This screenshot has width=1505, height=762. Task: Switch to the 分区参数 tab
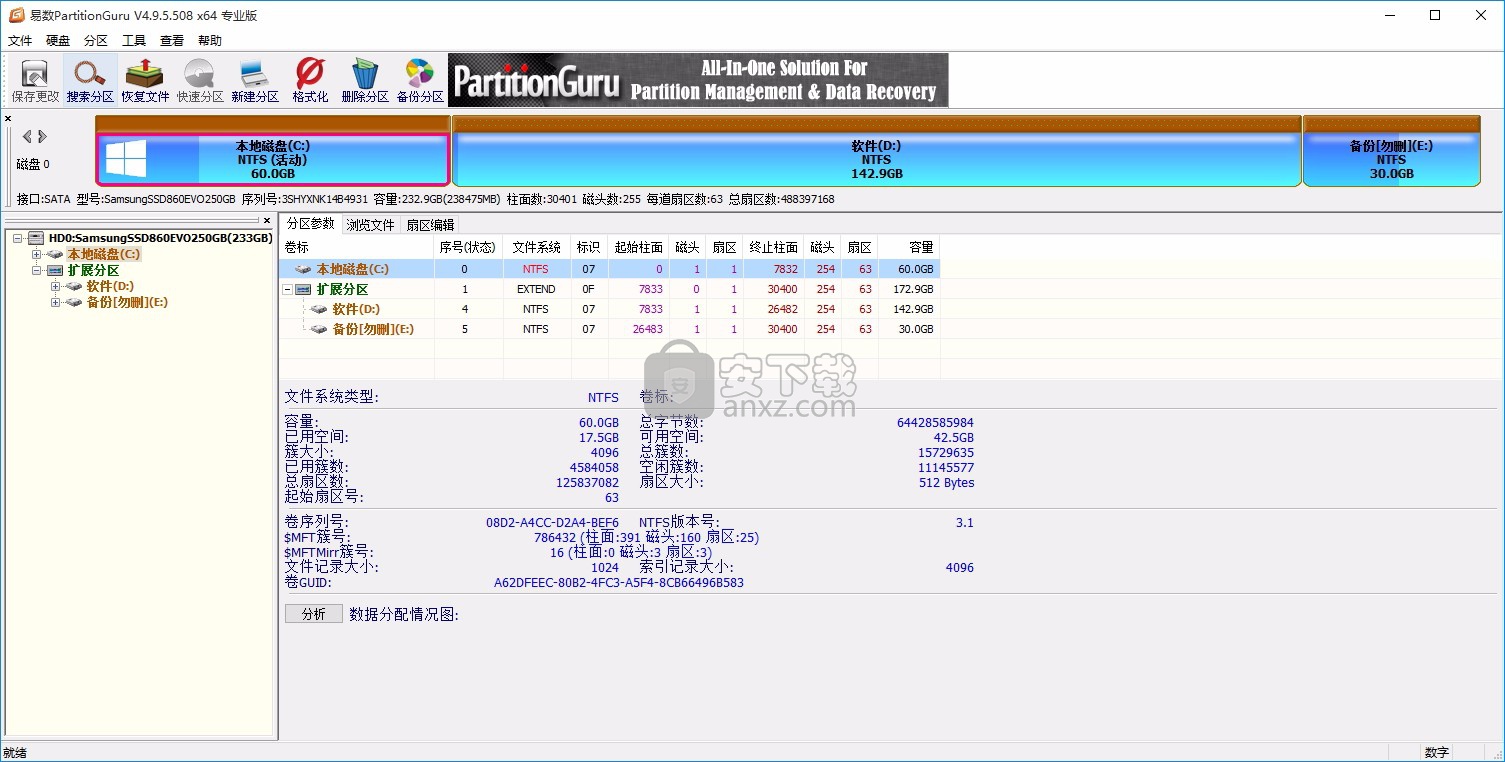pyautogui.click(x=311, y=224)
